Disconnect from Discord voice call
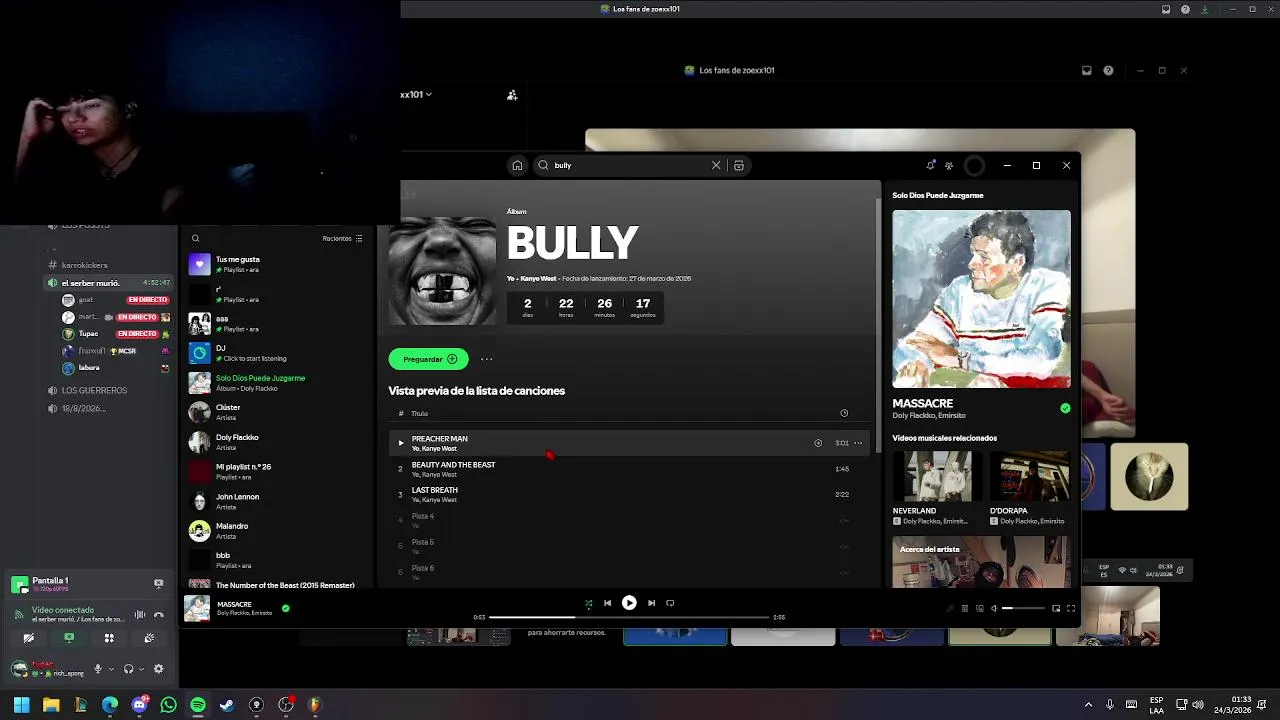Image resolution: width=1280 pixels, height=720 pixels. pyautogui.click(x=158, y=615)
